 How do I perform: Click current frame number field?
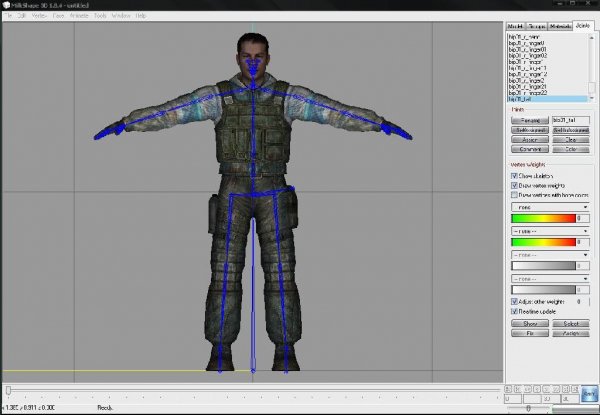click(513, 399)
